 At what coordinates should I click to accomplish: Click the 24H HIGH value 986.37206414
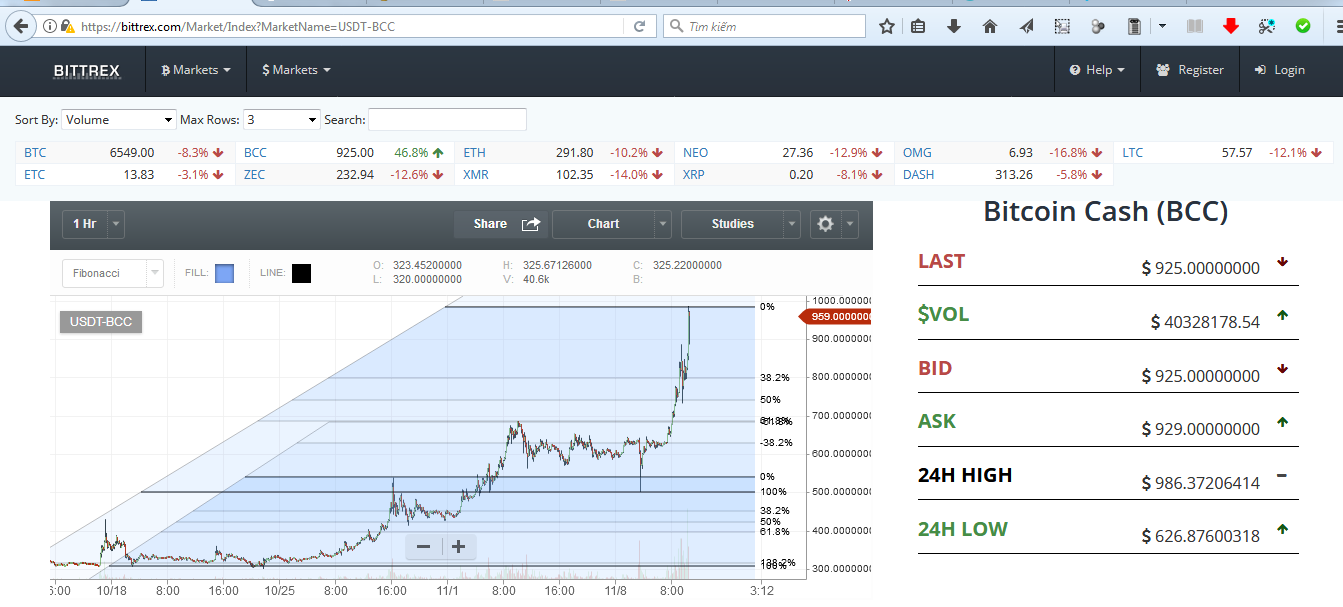(x=1201, y=483)
